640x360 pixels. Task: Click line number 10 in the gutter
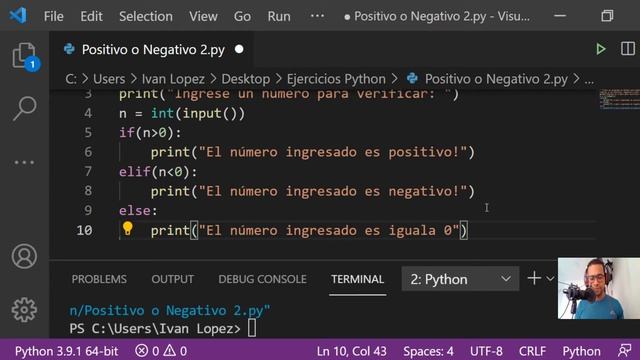84,231
